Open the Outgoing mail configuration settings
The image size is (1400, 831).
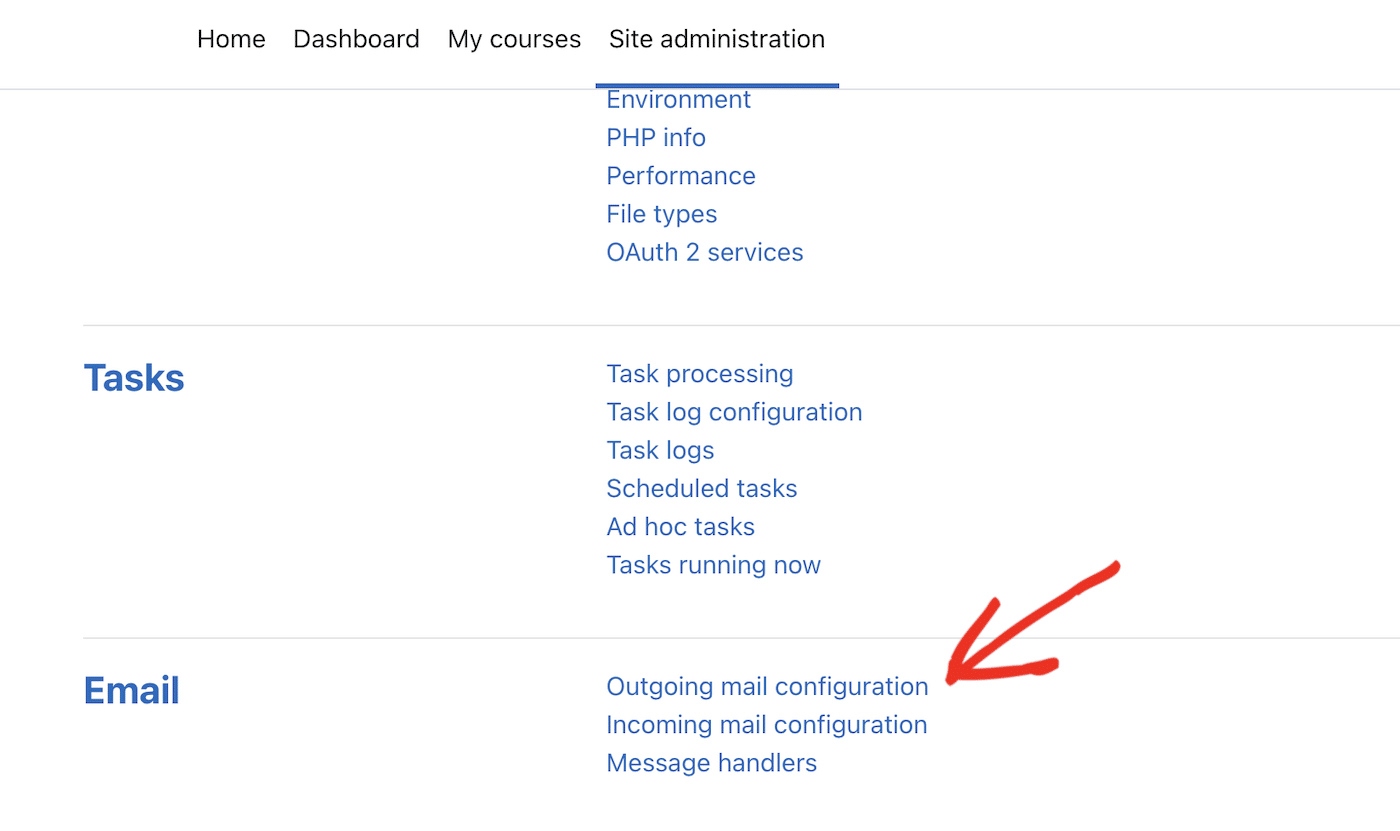[767, 687]
